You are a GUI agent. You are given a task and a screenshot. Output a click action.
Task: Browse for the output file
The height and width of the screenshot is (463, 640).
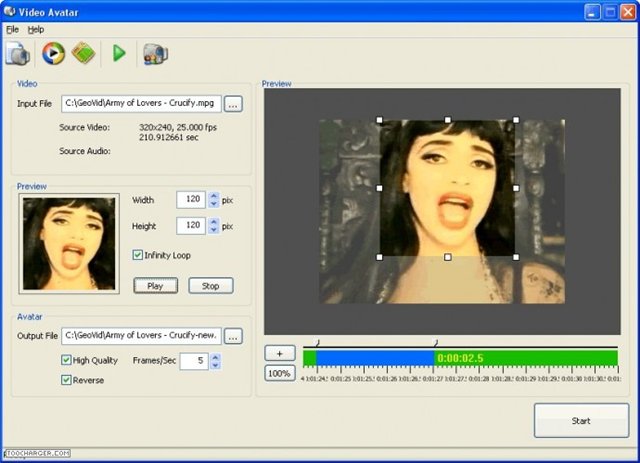pyautogui.click(x=233, y=336)
